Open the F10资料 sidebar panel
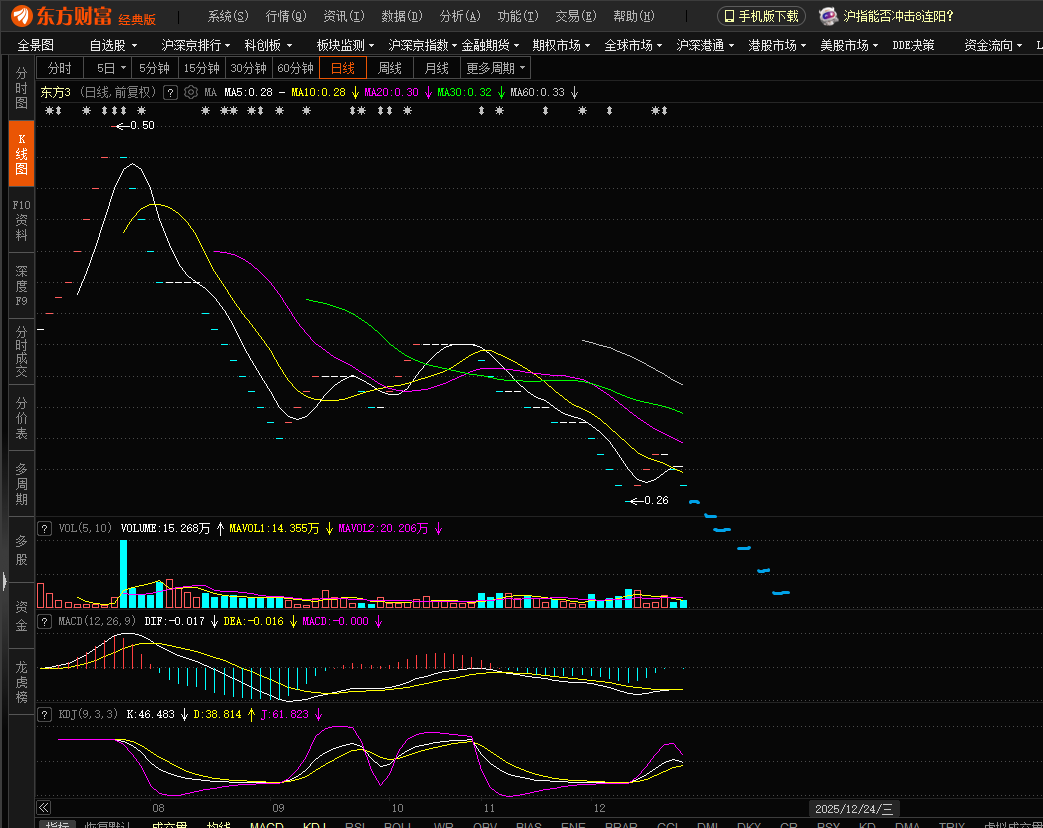This screenshot has height=828, width=1043. tap(21, 220)
